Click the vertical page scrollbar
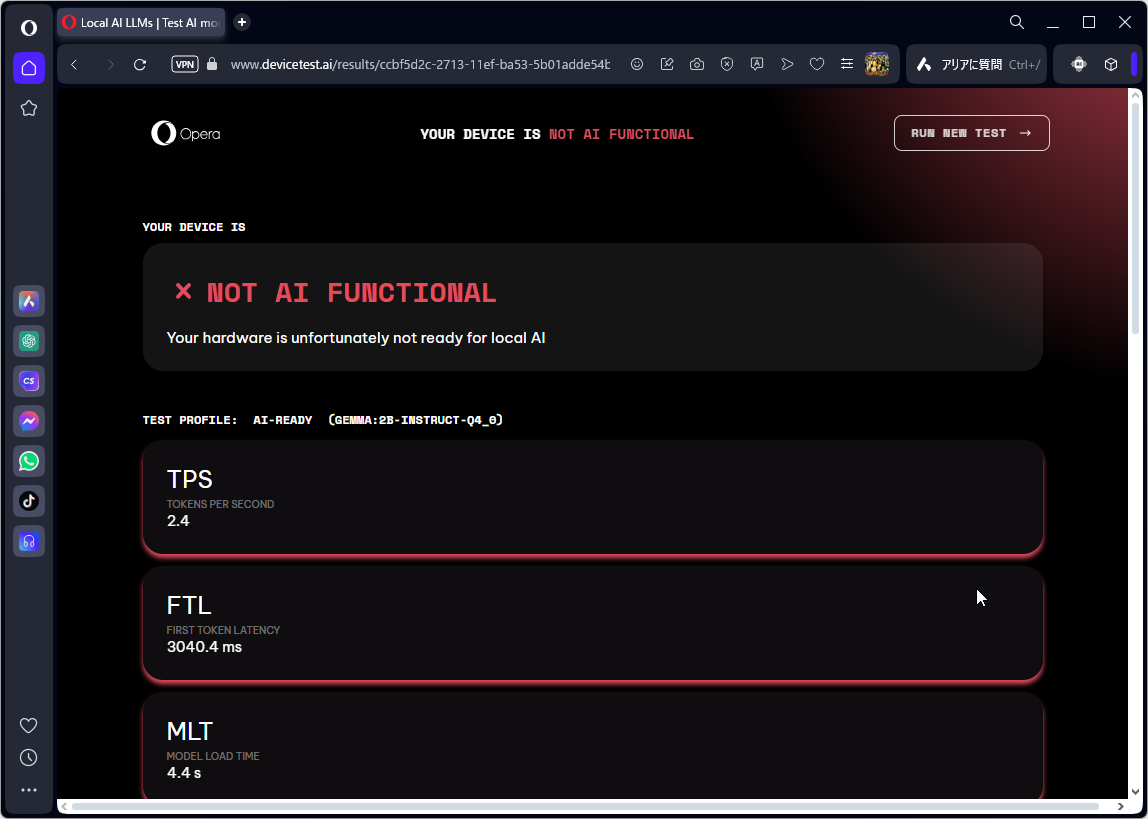The height and width of the screenshot is (819, 1148). pyautogui.click(x=1135, y=220)
